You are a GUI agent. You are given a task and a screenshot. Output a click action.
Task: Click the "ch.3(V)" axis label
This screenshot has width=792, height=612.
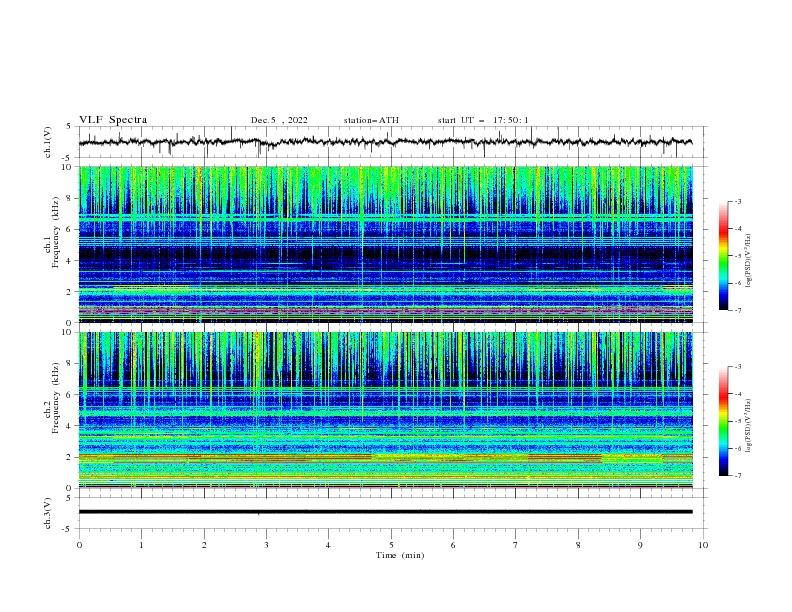click(x=48, y=513)
